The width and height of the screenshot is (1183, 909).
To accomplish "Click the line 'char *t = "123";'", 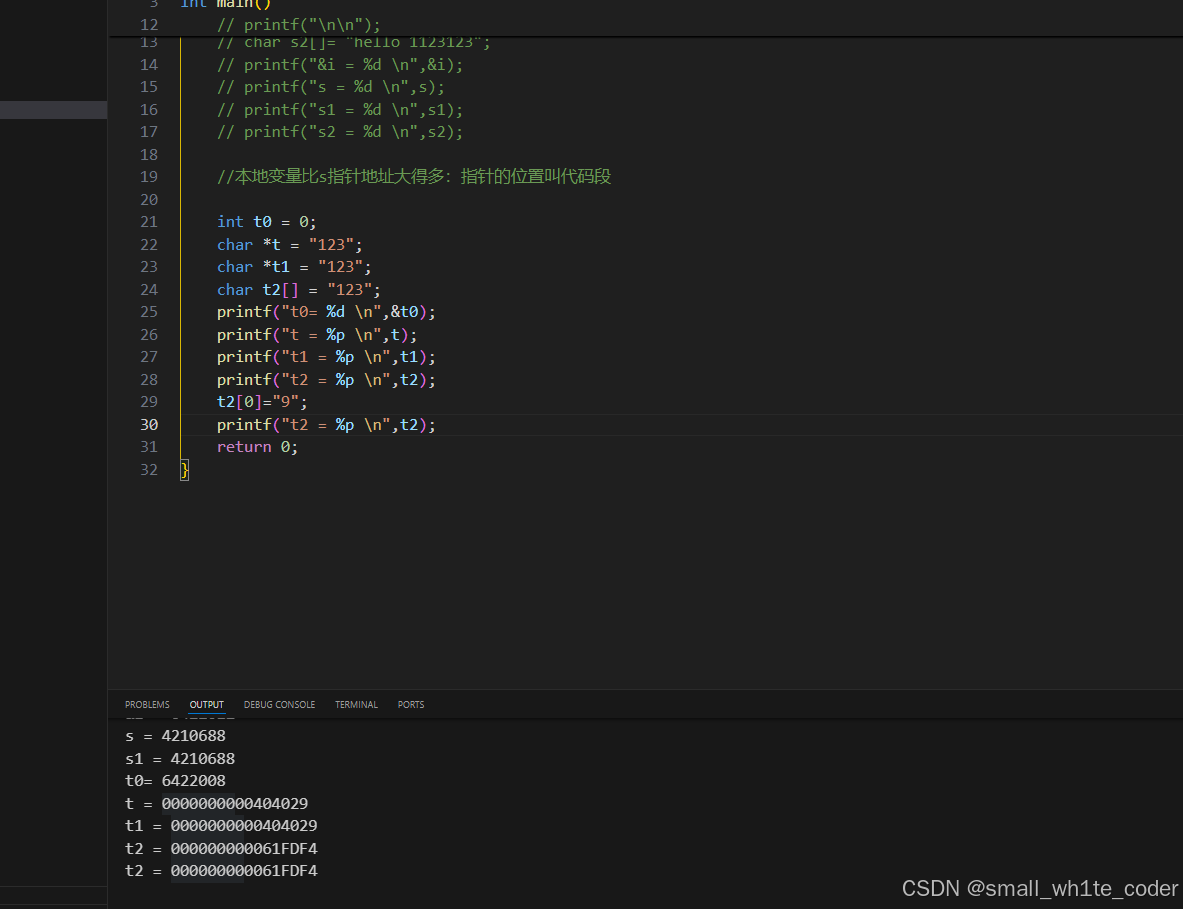I will pos(290,244).
